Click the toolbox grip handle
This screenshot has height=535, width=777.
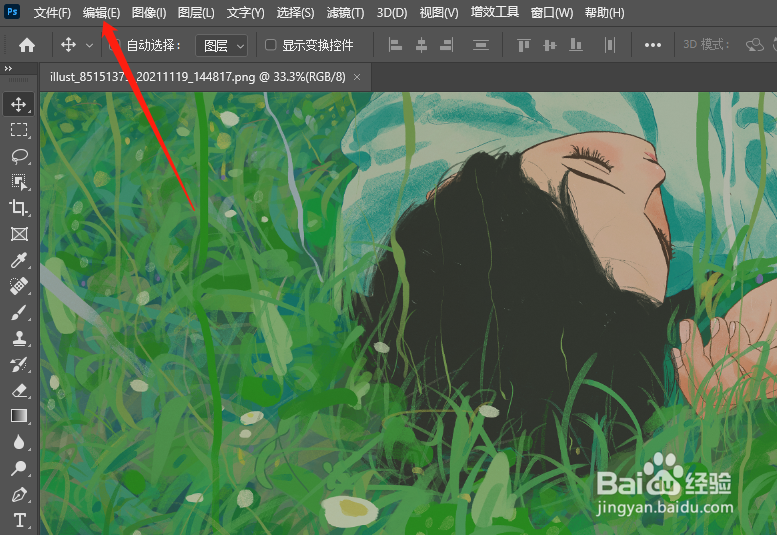pyautogui.click(x=18, y=80)
